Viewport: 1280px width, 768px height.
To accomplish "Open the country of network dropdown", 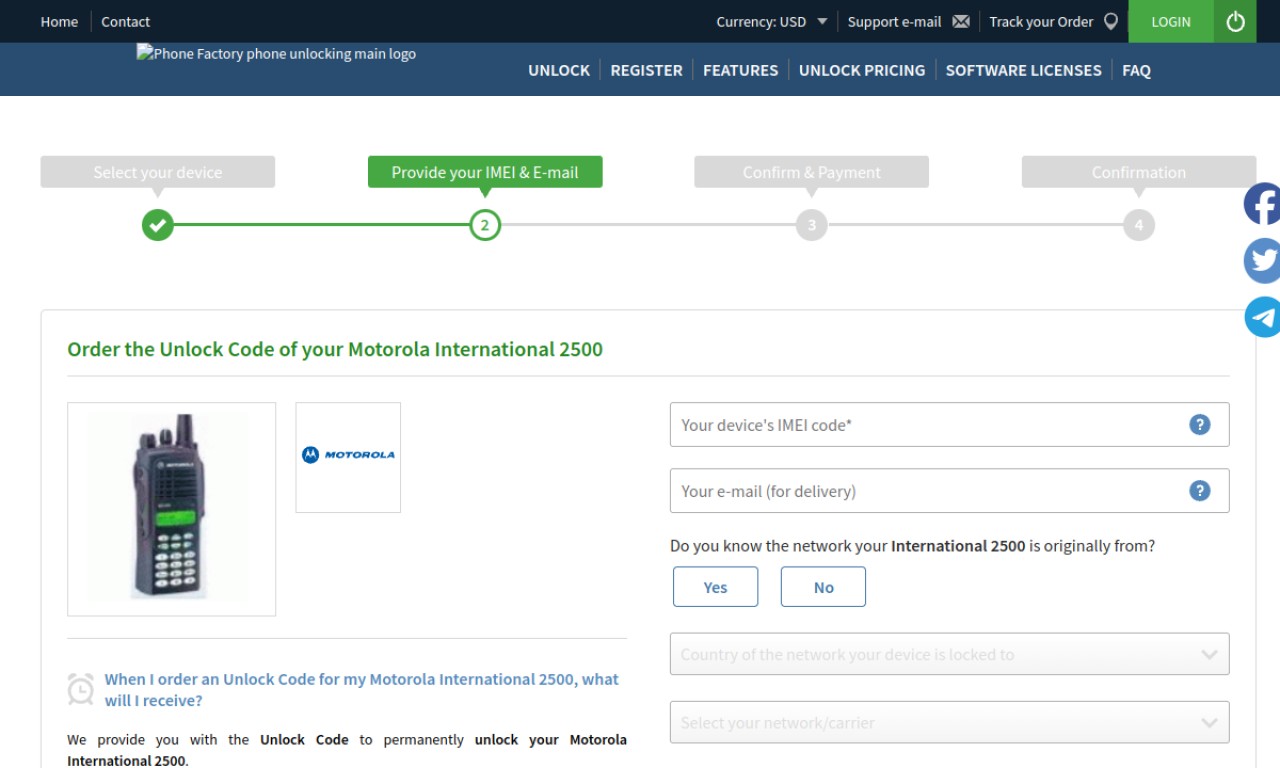I will pos(949,654).
